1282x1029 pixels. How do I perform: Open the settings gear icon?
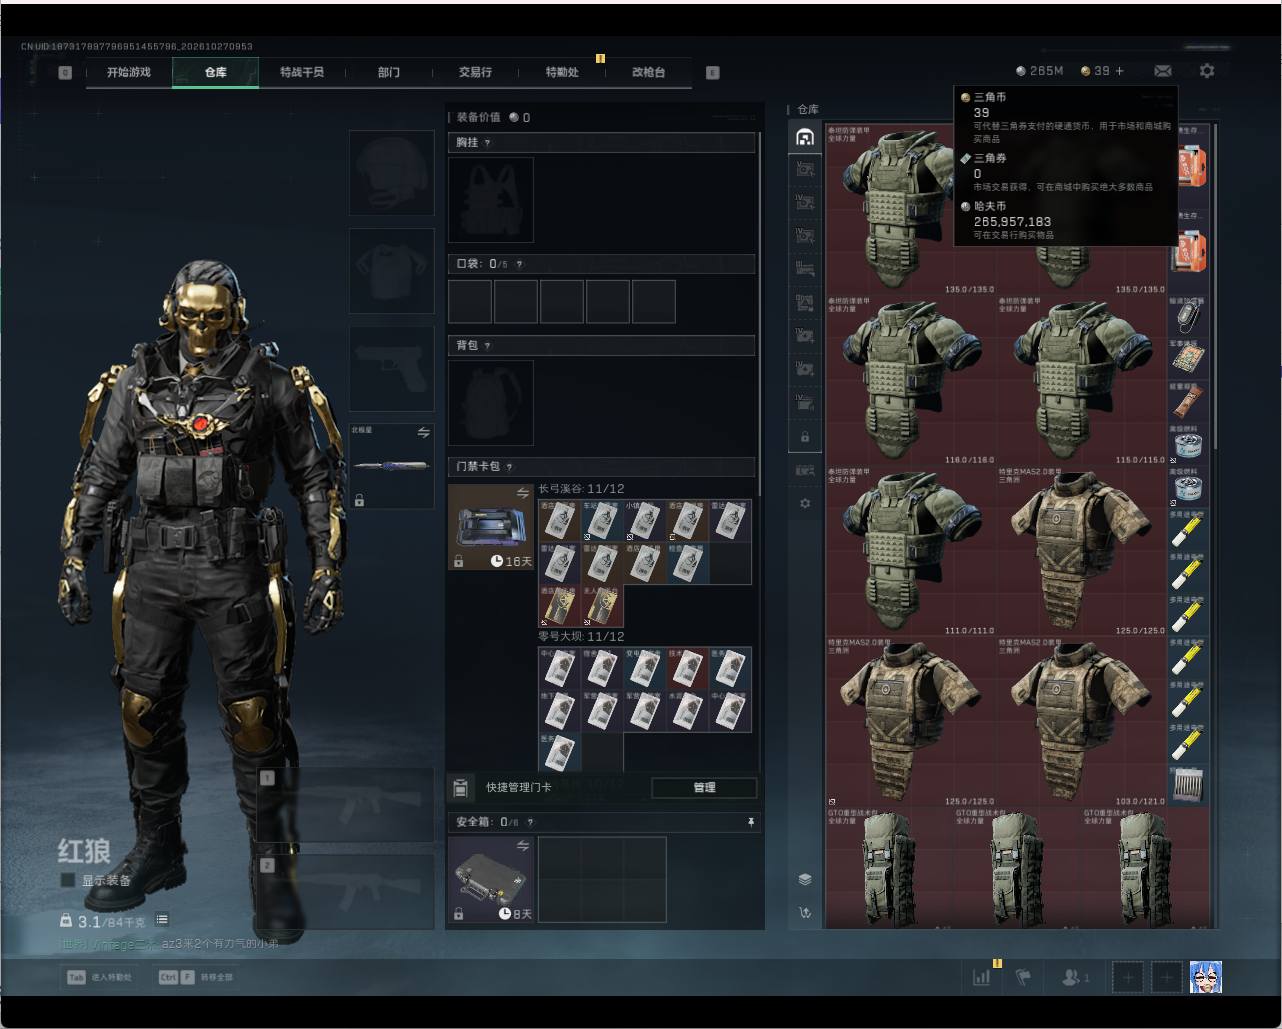[1207, 71]
